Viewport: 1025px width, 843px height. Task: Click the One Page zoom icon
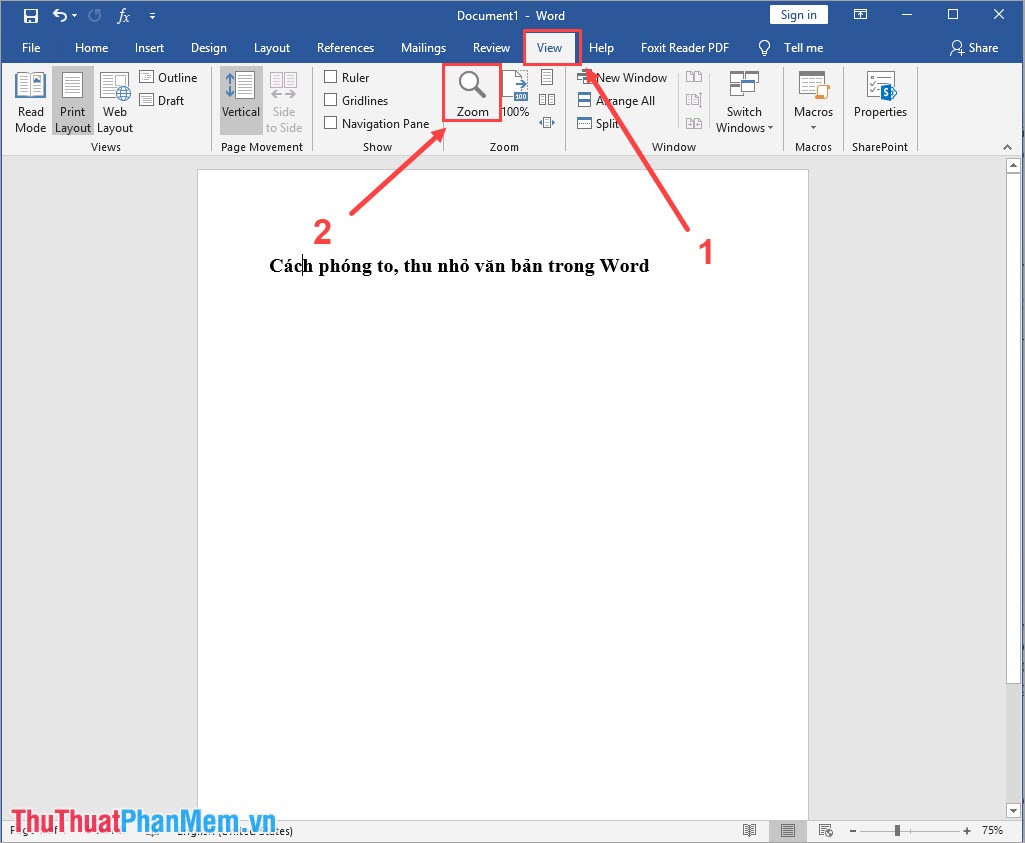[547, 77]
